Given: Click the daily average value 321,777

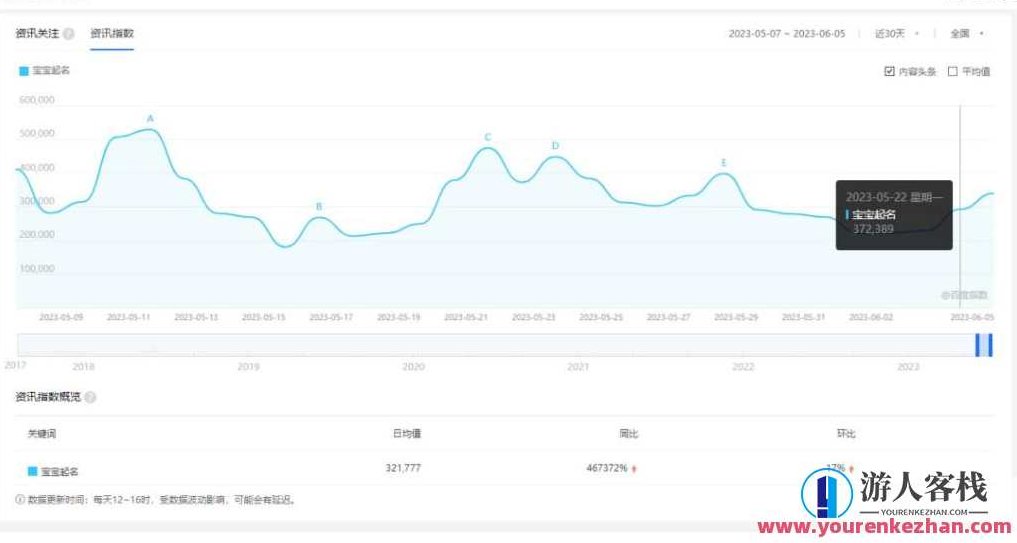Looking at the screenshot, I should 403,468.
